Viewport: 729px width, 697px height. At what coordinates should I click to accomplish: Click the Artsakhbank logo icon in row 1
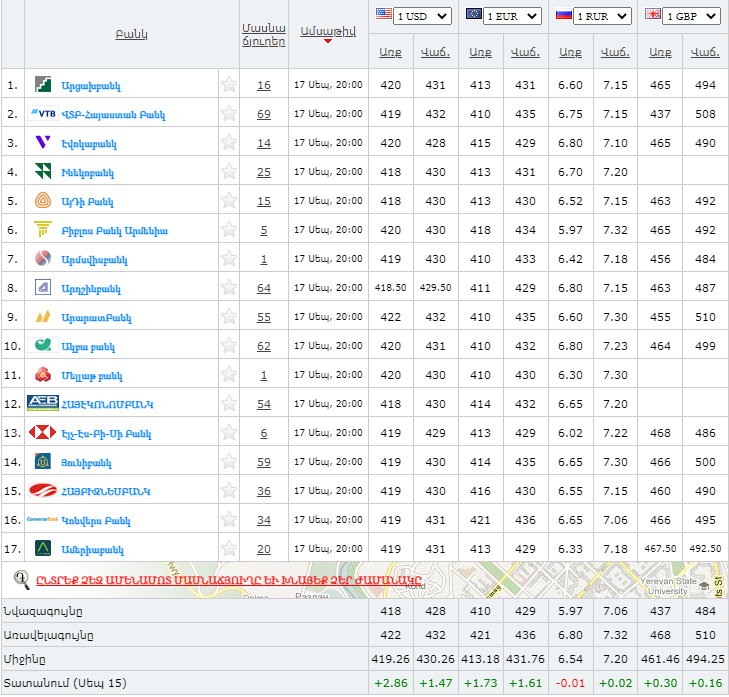(43, 85)
